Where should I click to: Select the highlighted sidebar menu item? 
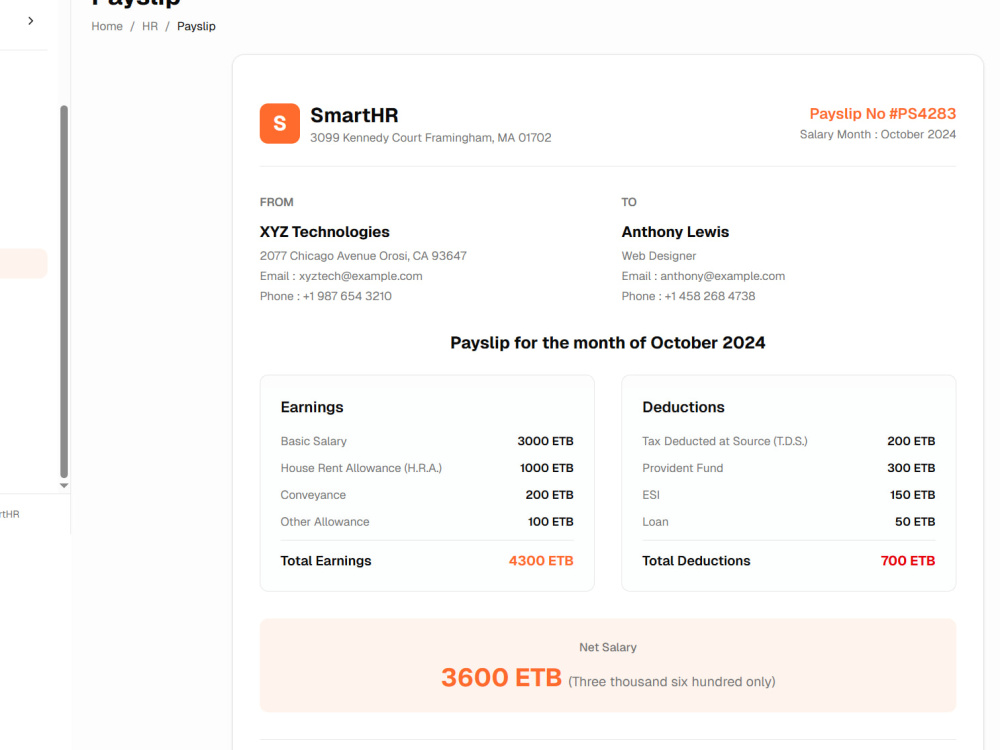coord(24,263)
